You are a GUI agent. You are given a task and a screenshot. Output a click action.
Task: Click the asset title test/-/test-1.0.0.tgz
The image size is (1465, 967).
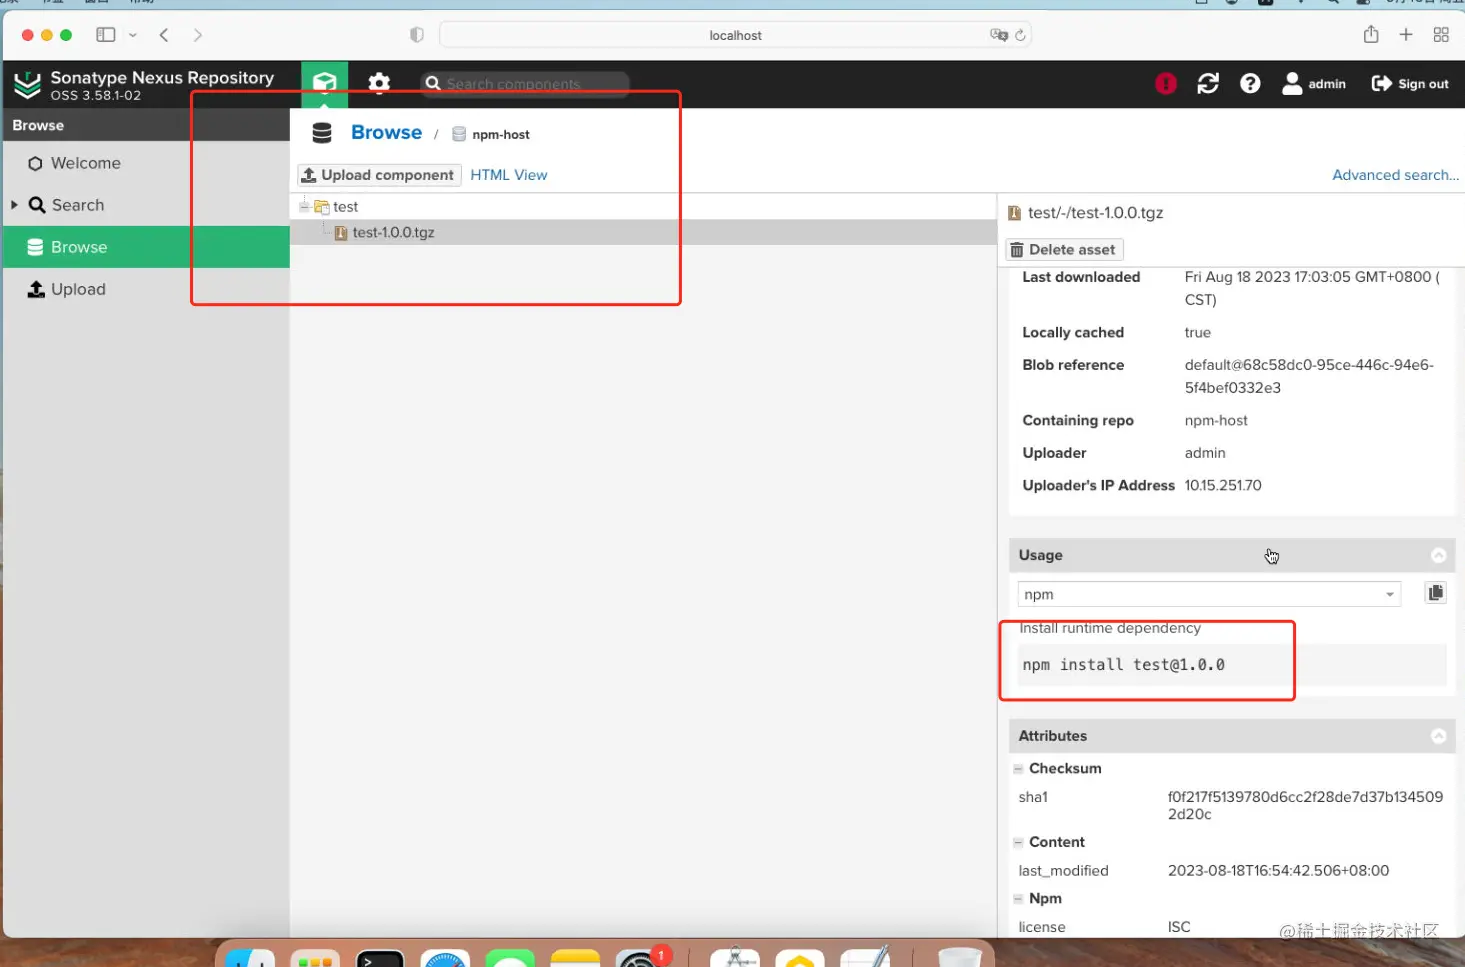point(1095,213)
